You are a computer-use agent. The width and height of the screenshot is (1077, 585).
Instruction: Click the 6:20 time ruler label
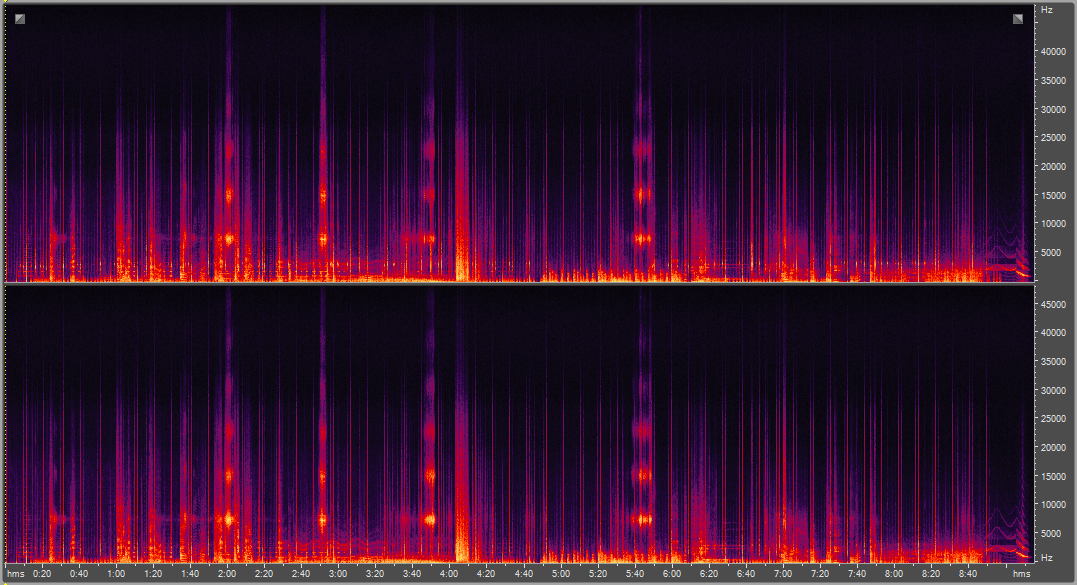click(x=709, y=574)
